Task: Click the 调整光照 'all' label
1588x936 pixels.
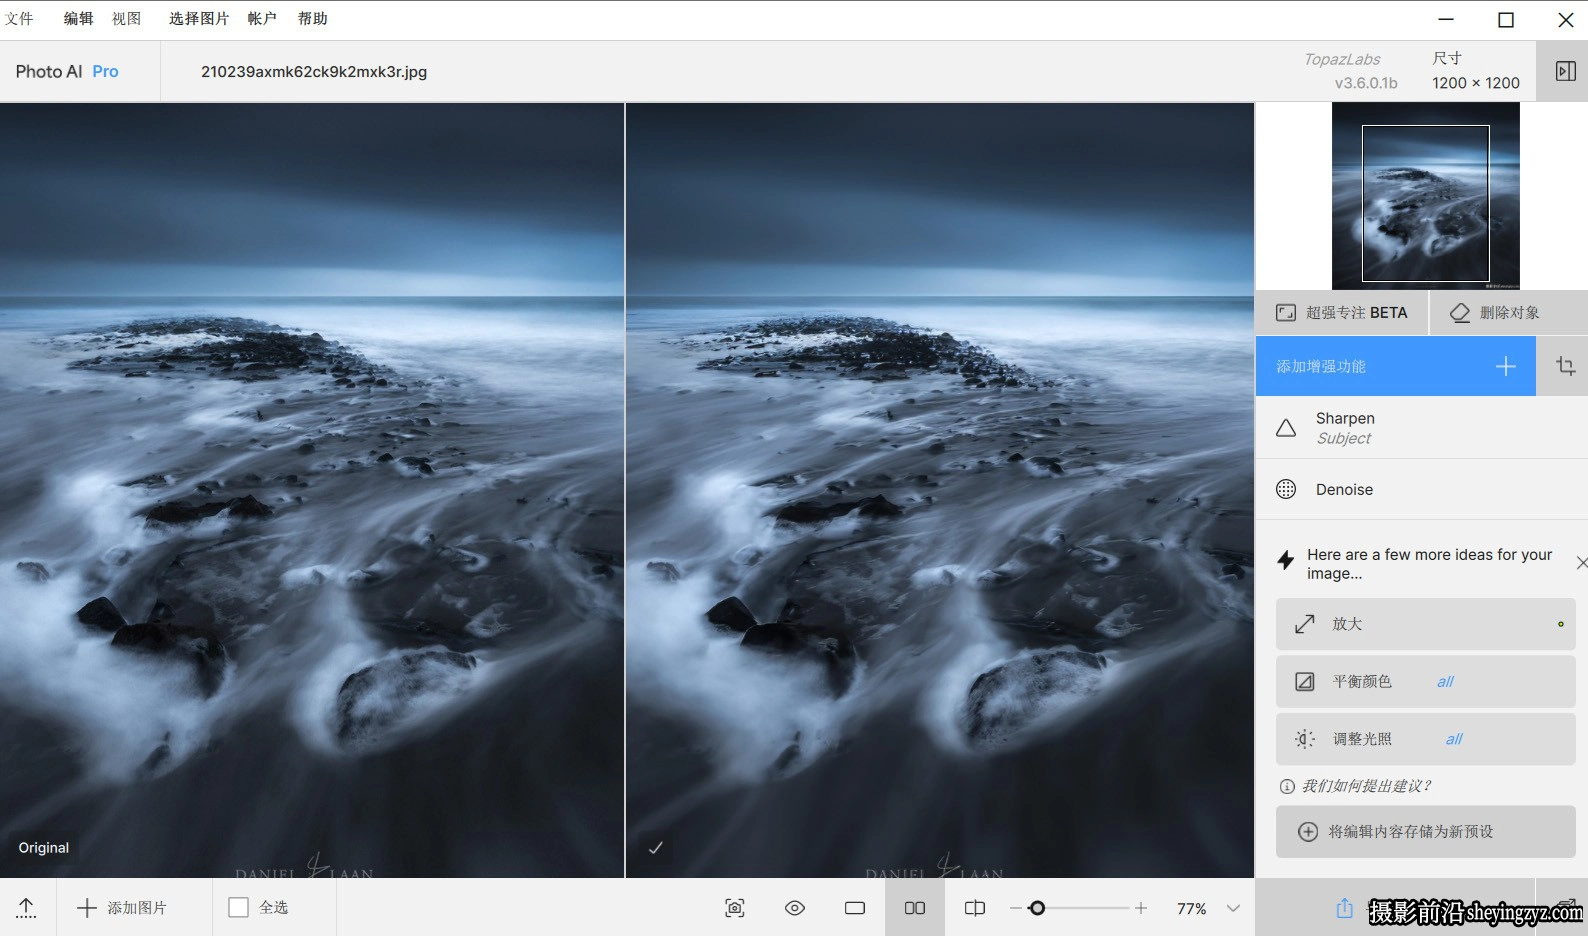Action: point(1454,739)
